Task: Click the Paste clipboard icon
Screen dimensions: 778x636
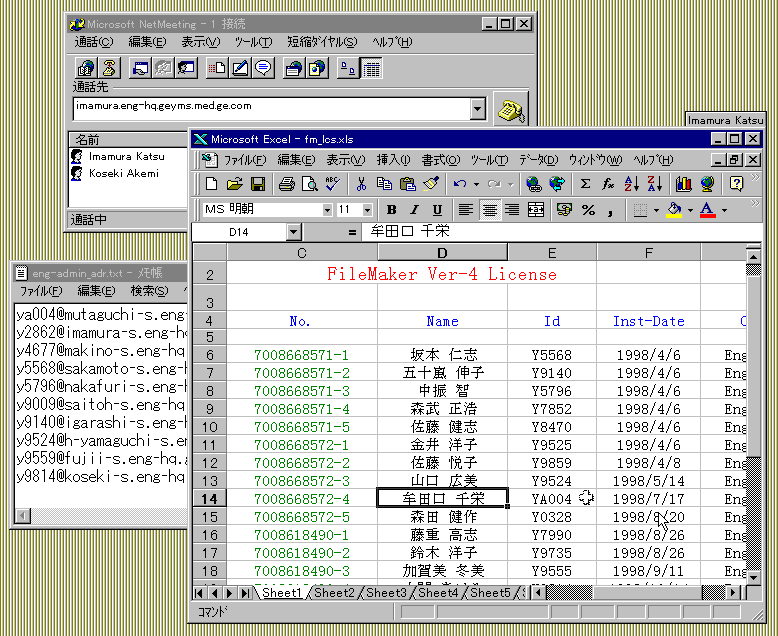Action: 407,184
